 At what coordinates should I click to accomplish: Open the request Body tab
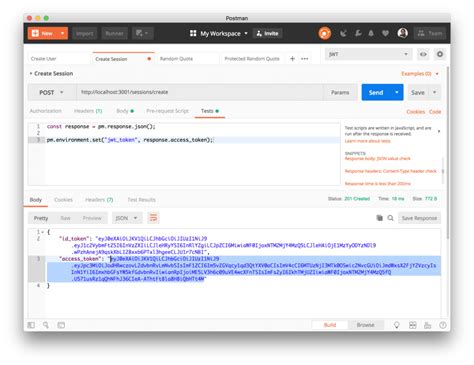pyautogui.click(x=125, y=111)
